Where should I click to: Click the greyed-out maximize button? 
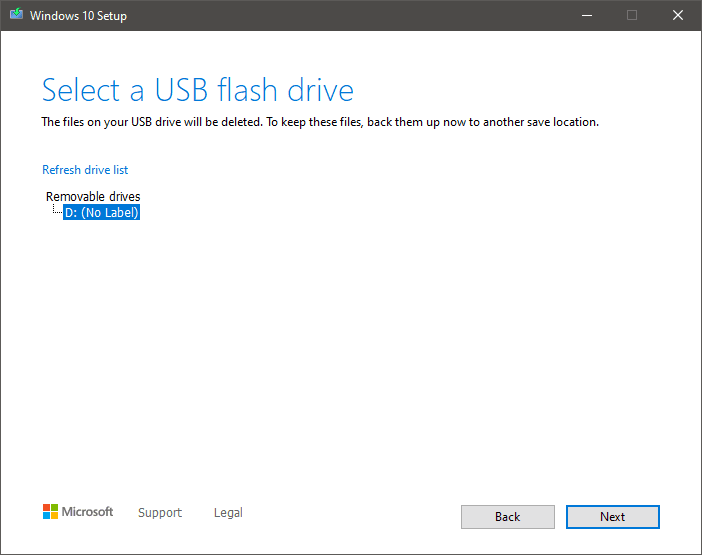632,15
